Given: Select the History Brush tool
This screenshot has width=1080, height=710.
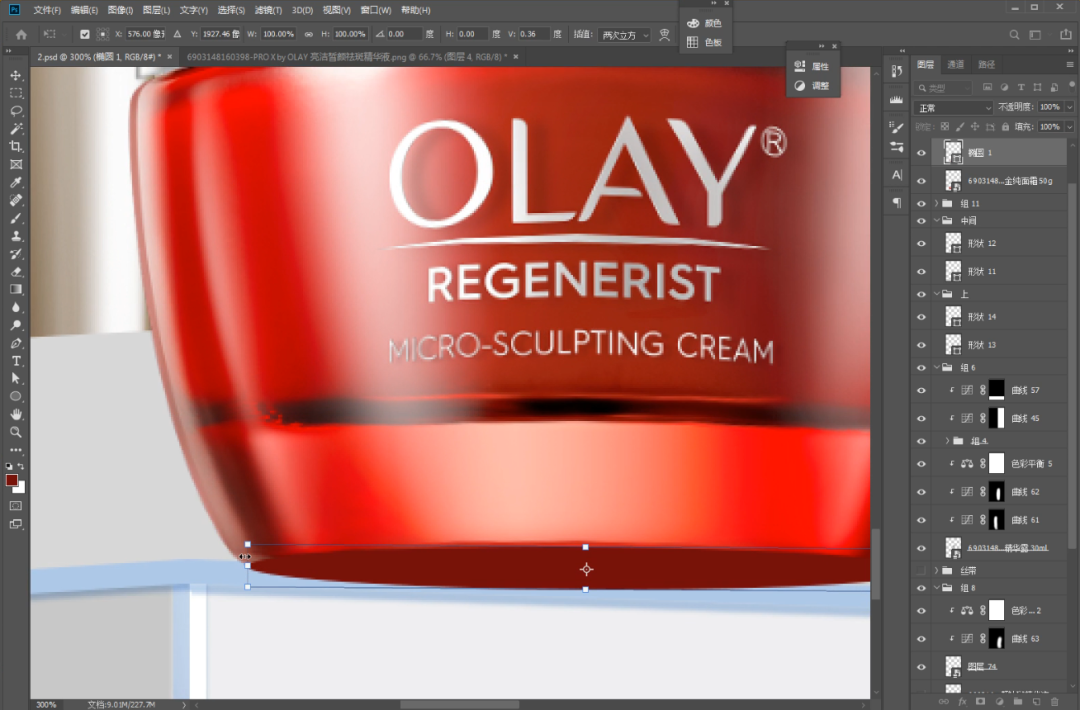Looking at the screenshot, I should tap(16, 254).
